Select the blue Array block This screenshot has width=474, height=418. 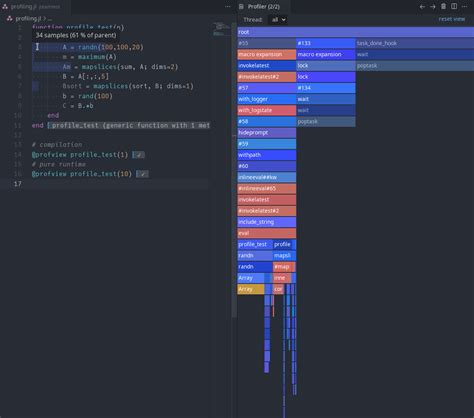pos(251,278)
